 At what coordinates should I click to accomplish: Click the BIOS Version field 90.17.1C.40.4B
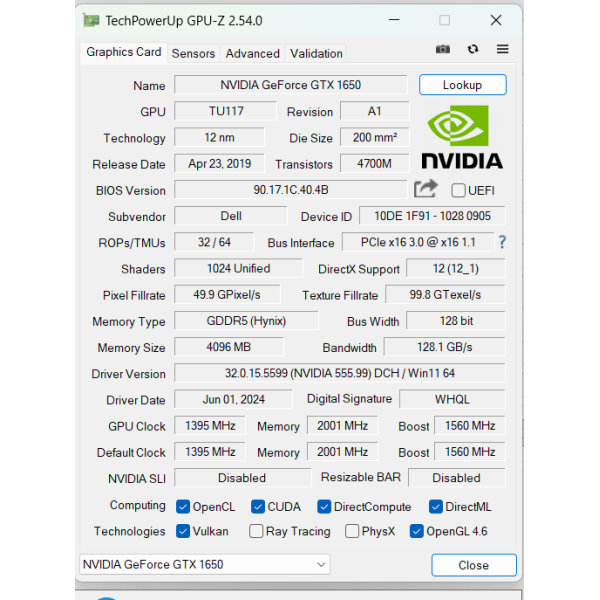291,190
